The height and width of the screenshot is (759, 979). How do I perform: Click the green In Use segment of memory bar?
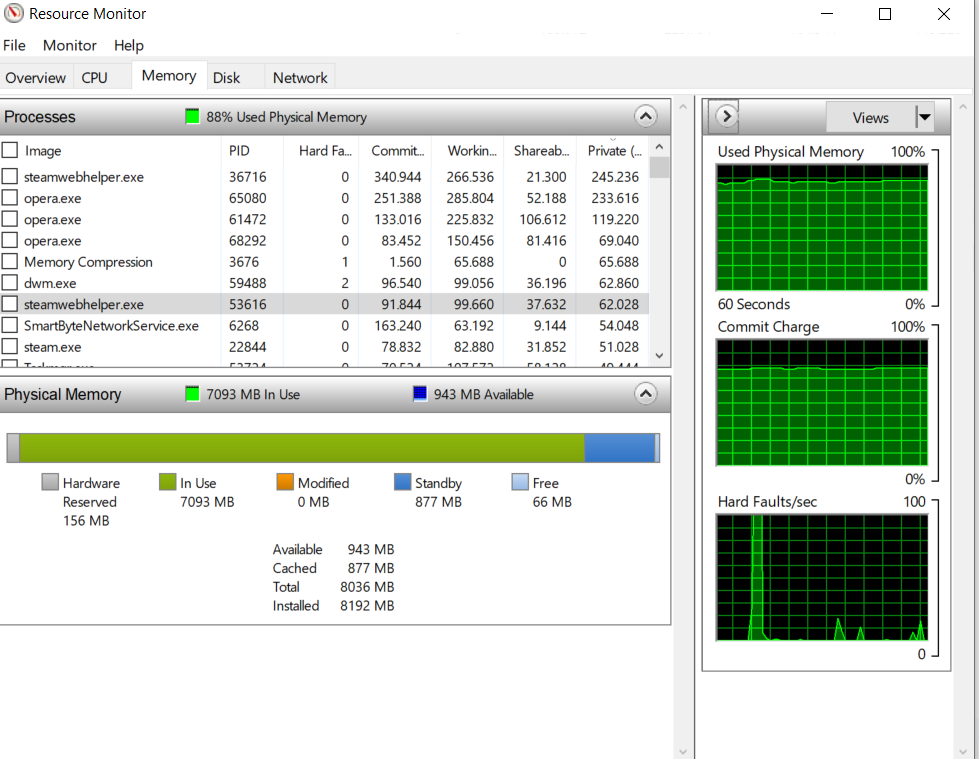coord(302,448)
